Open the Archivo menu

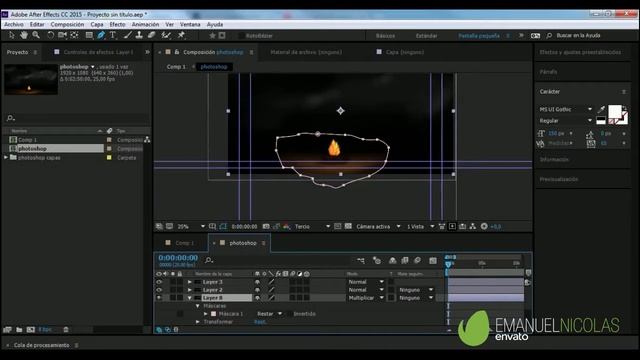[x=14, y=24]
